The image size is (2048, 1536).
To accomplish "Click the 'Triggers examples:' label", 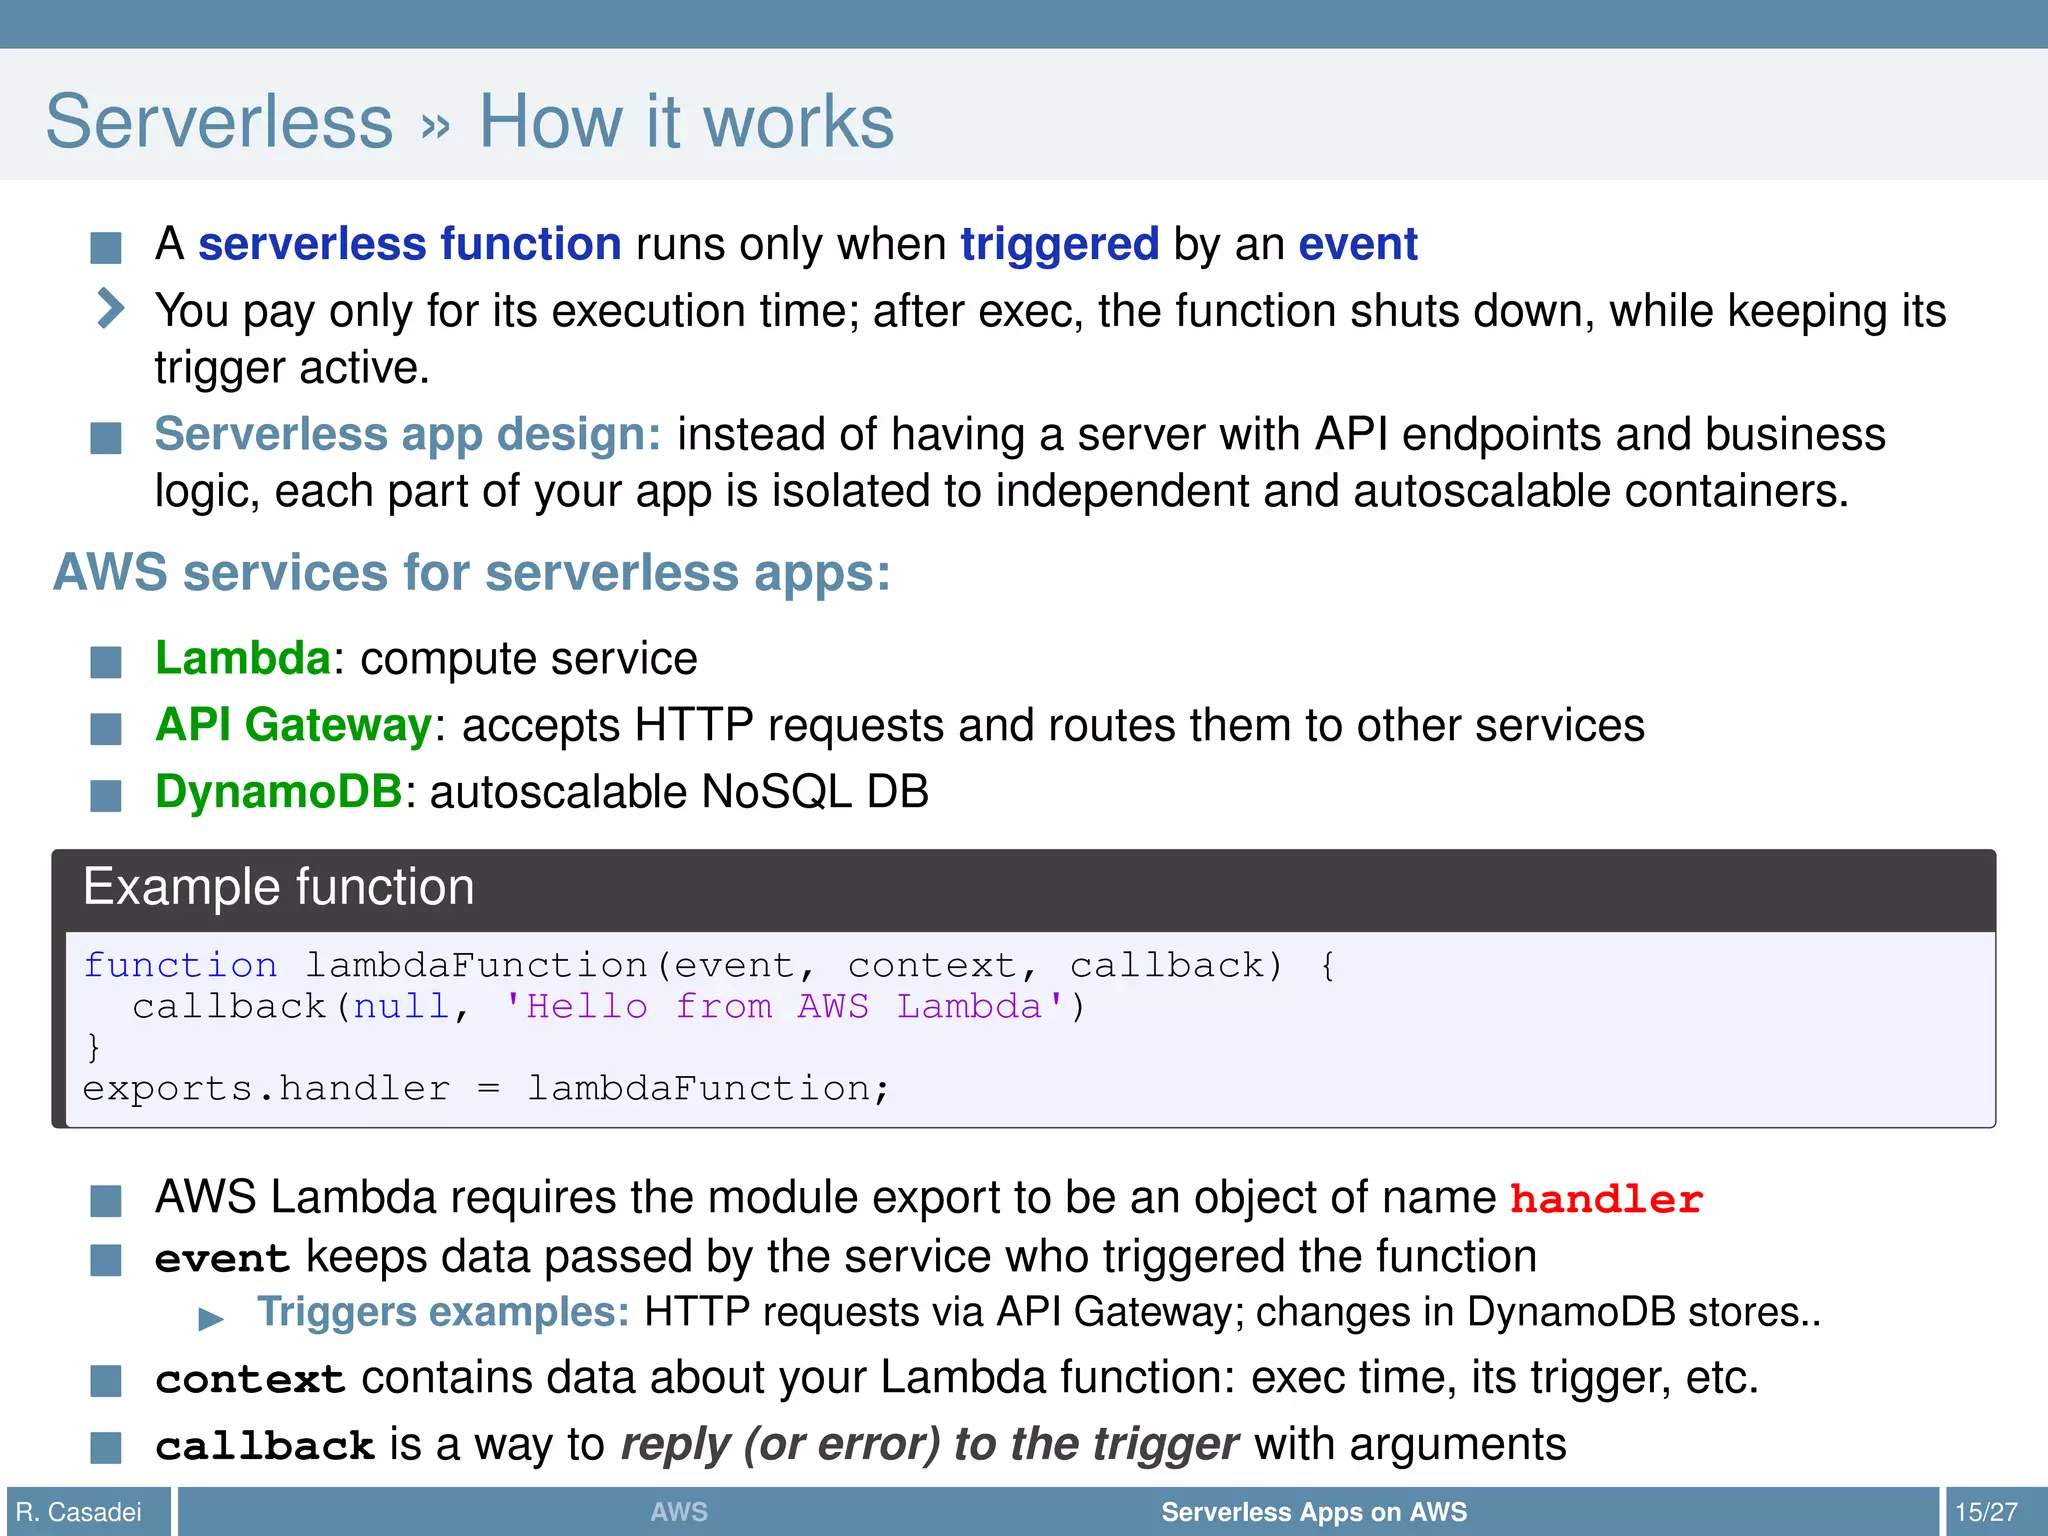I will pos(443,1313).
